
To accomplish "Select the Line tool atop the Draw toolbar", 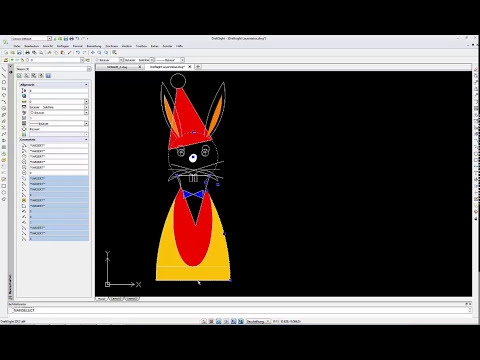I will point(4,69).
